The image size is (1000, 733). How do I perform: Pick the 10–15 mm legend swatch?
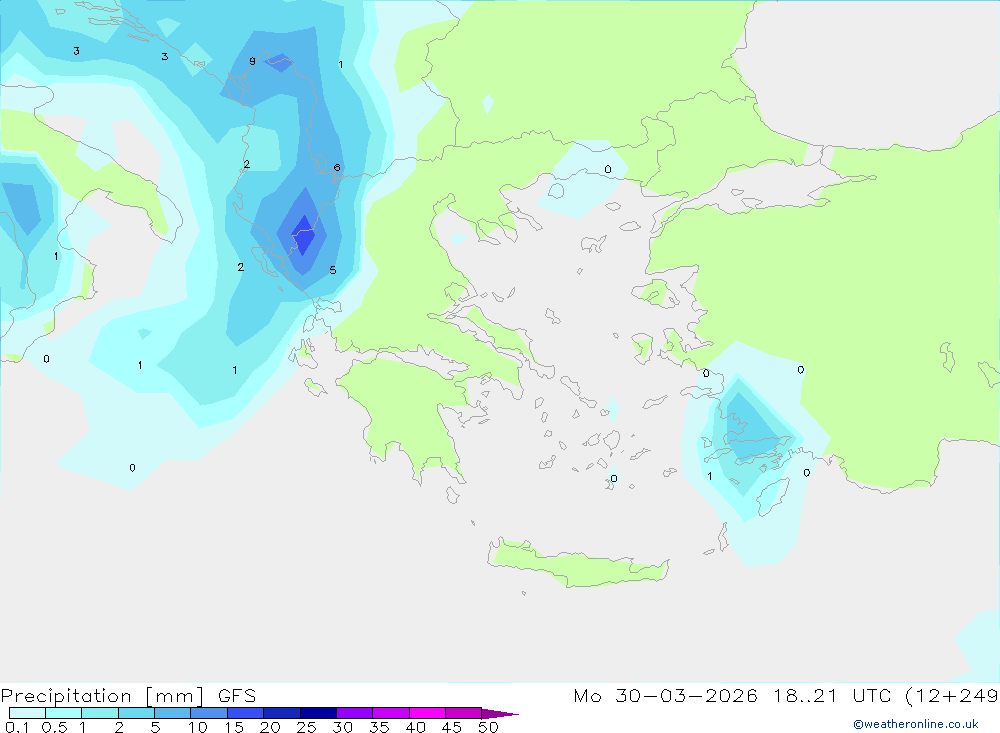coord(209,713)
